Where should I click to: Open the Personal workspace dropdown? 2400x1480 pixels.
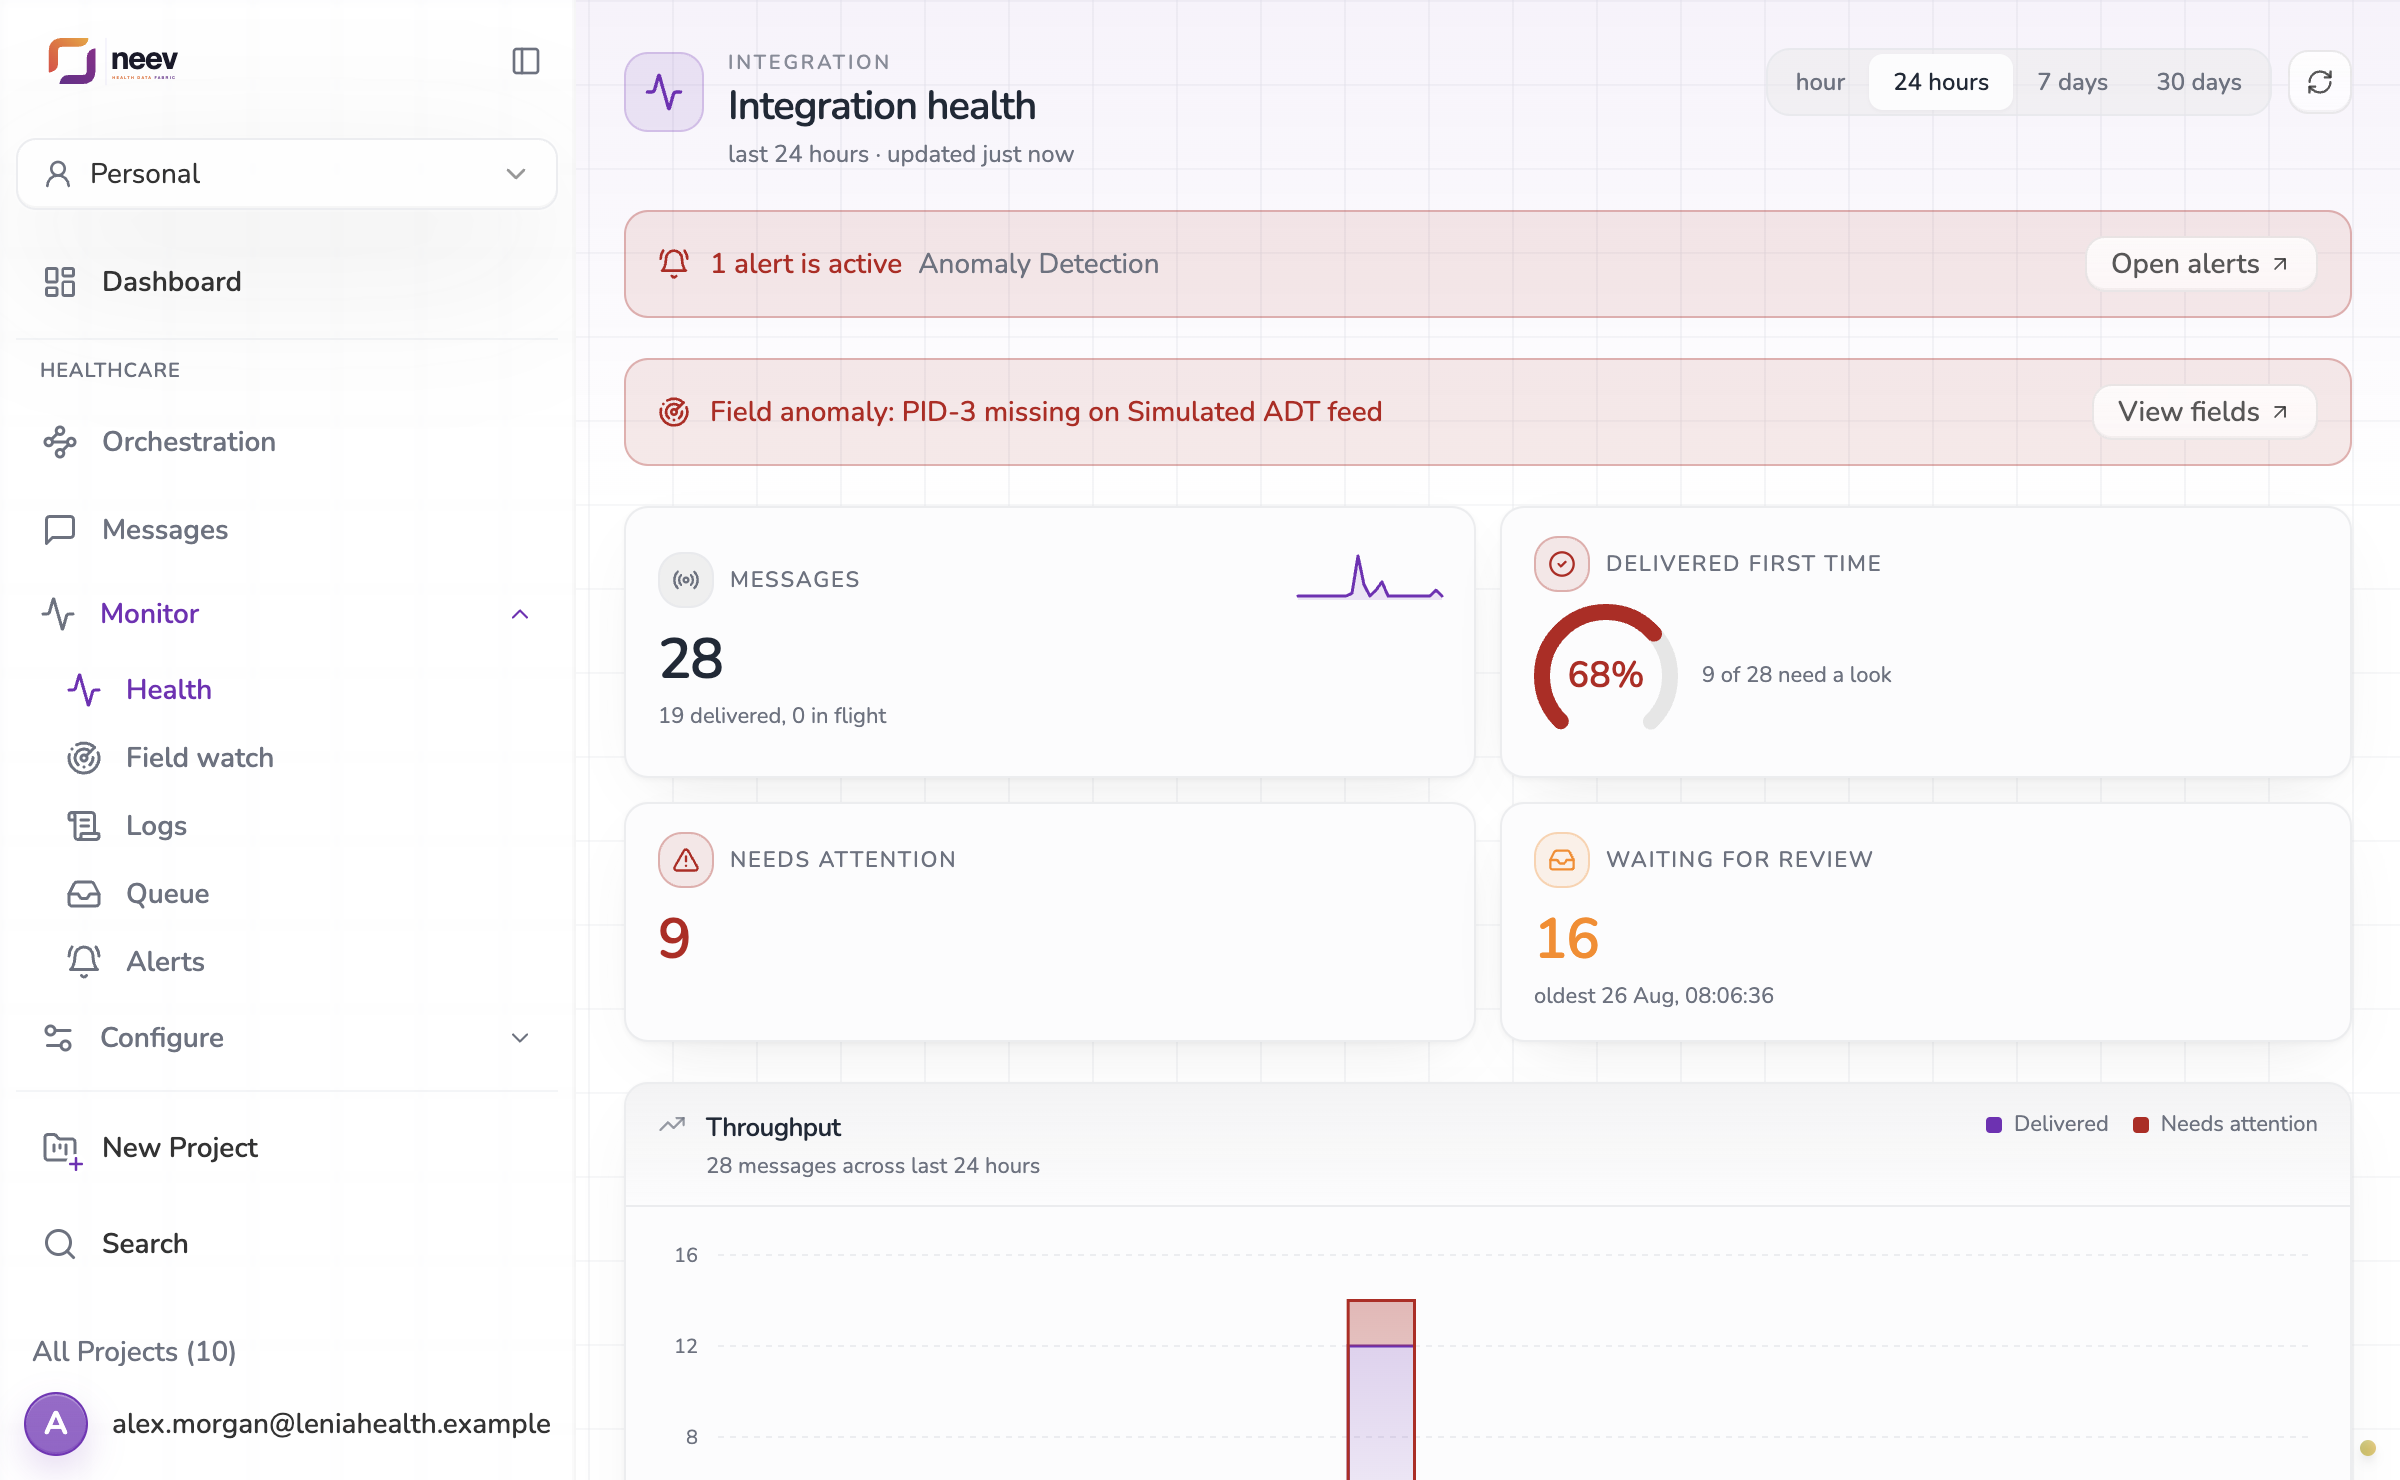tap(287, 174)
